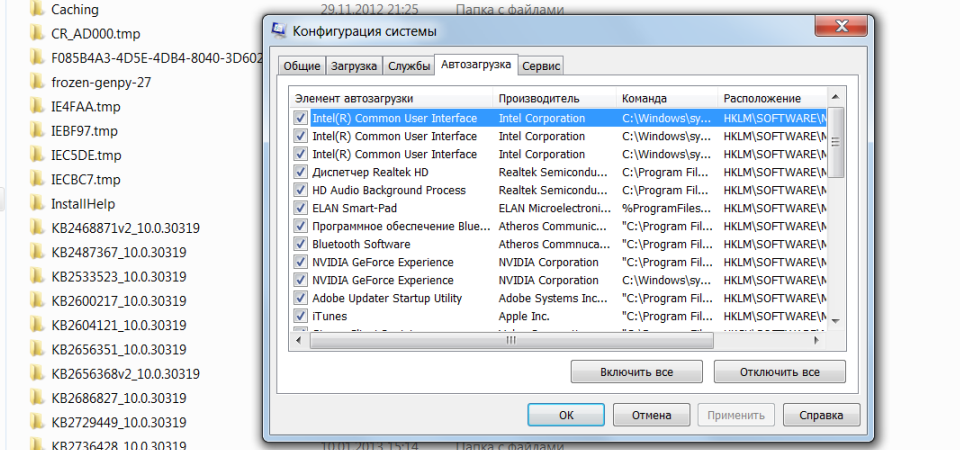Click the folder icon next to KB2487367_10.0.30319
Viewport: 960px width, 450px height.
(37, 252)
